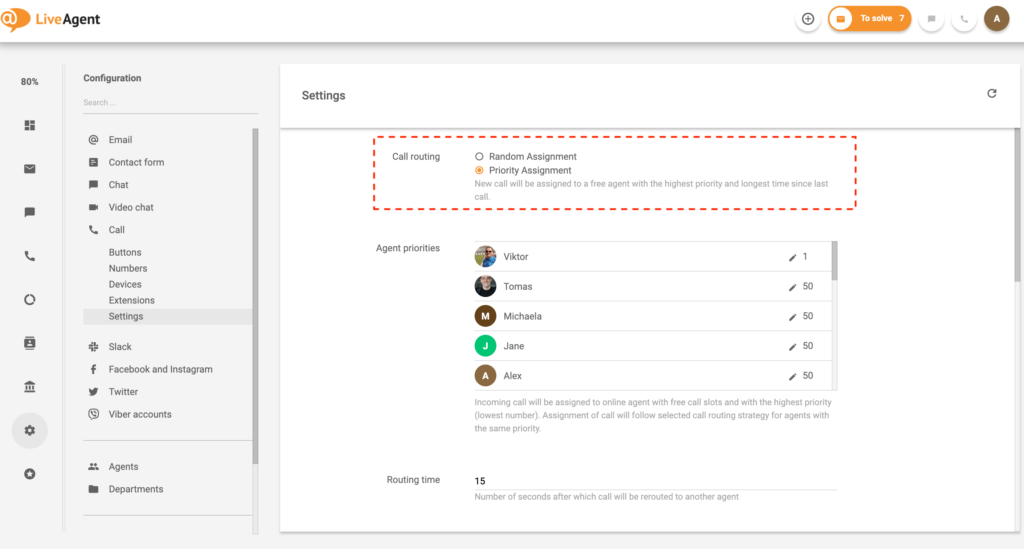Viewport: 1024px width, 549px height.
Task: Click the plus icon in top bar
Action: [808, 19]
